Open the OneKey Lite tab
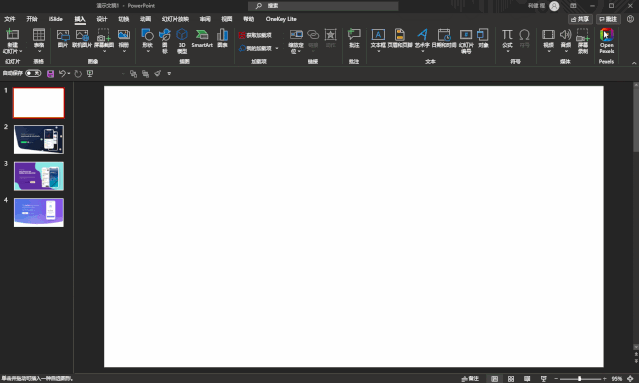Image resolution: width=639 pixels, height=383 pixels. point(281,19)
